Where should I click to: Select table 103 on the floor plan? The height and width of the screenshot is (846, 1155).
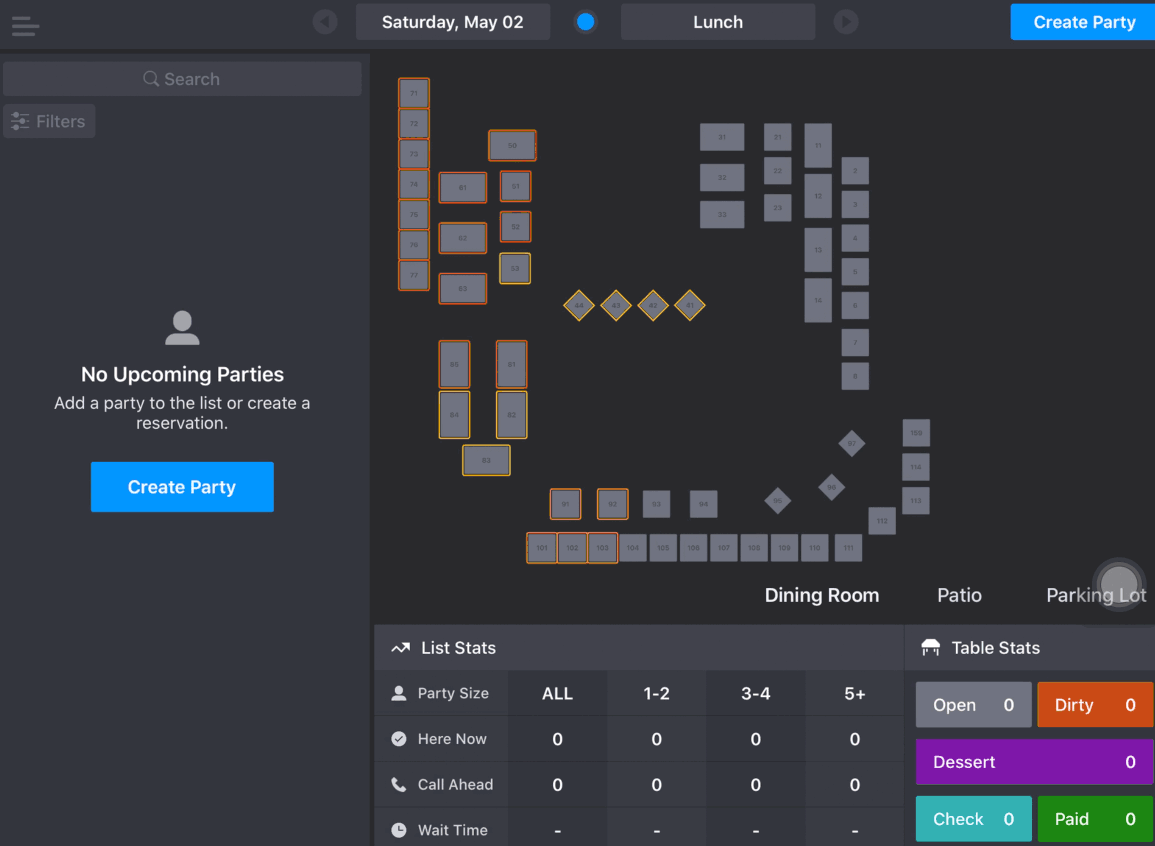(x=603, y=548)
